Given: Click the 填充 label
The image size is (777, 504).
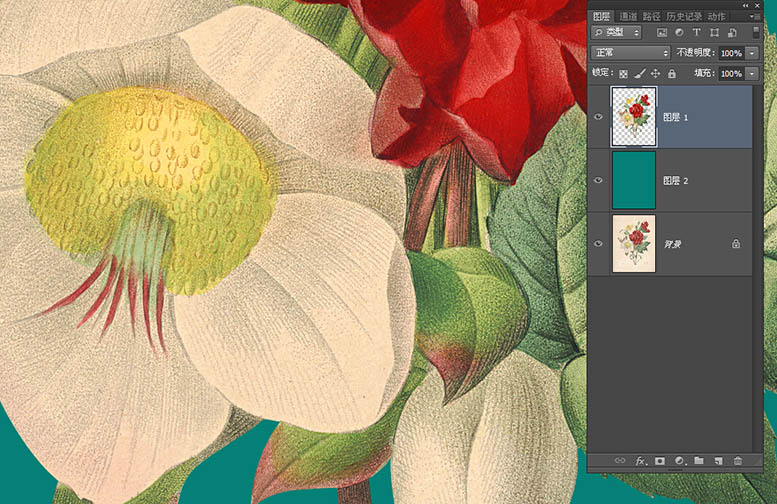Looking at the screenshot, I should pos(704,73).
